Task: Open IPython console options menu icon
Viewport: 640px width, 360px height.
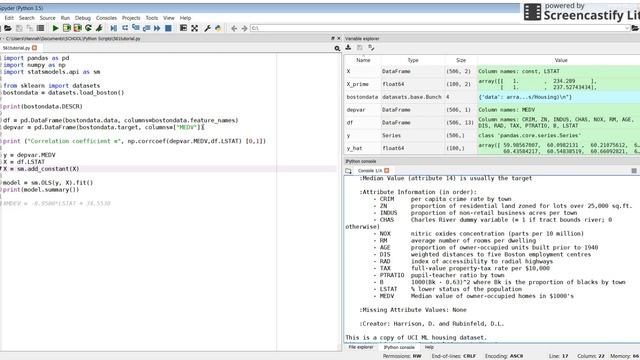Action: (634, 171)
